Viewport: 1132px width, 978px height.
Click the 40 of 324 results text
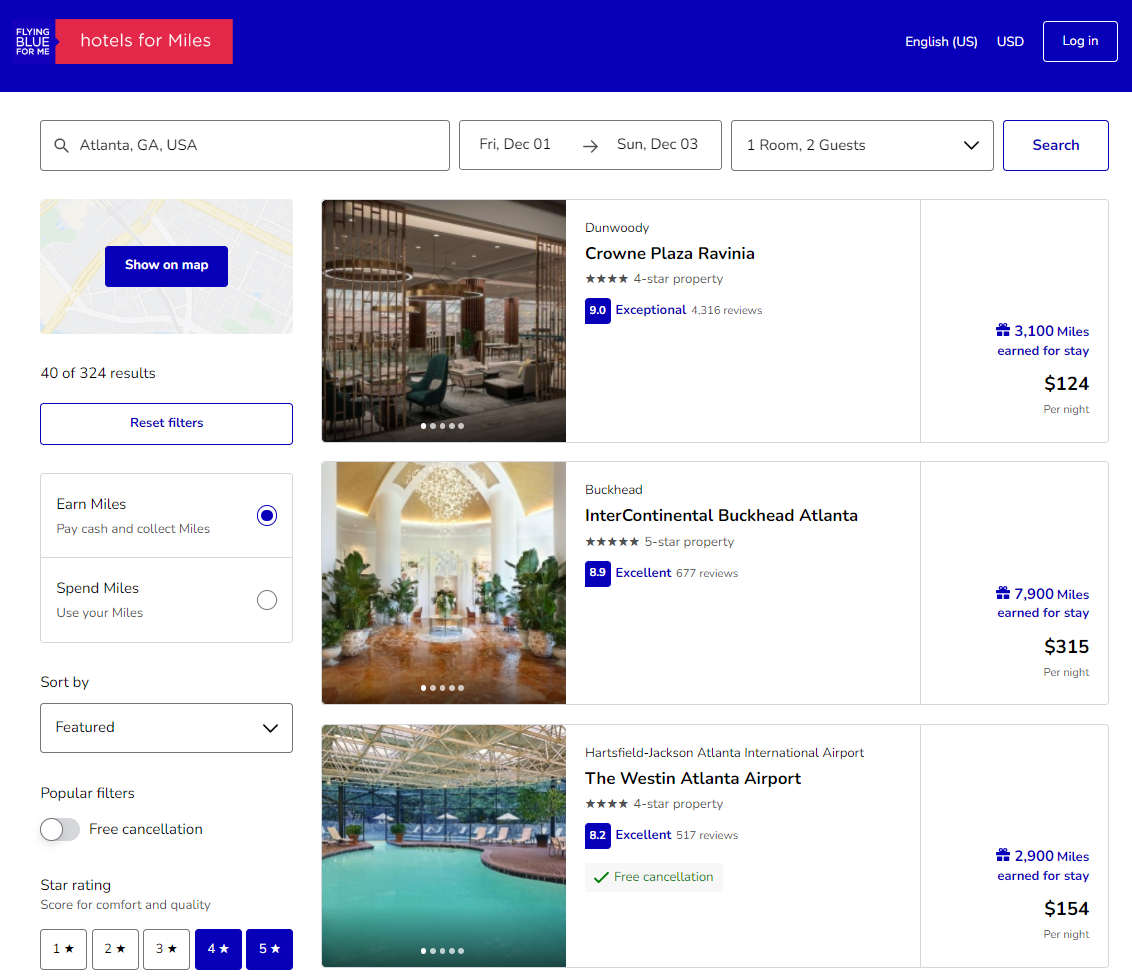(x=98, y=373)
